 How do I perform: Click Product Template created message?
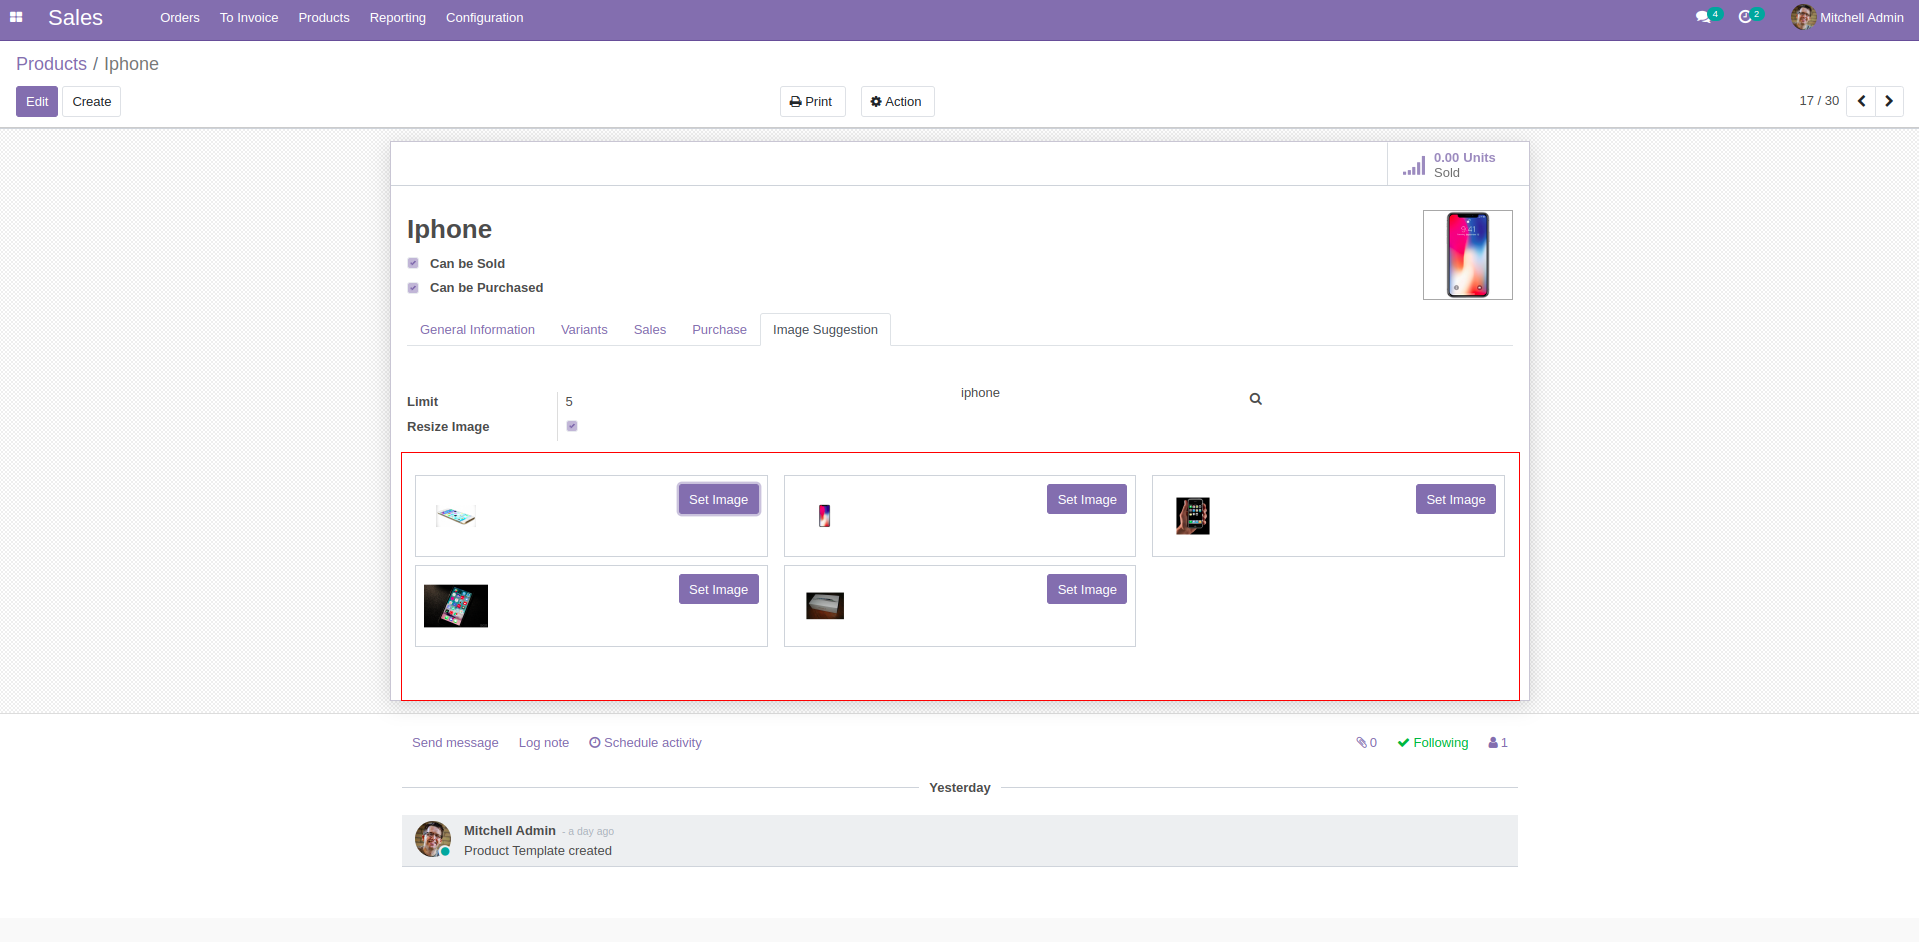pos(538,851)
